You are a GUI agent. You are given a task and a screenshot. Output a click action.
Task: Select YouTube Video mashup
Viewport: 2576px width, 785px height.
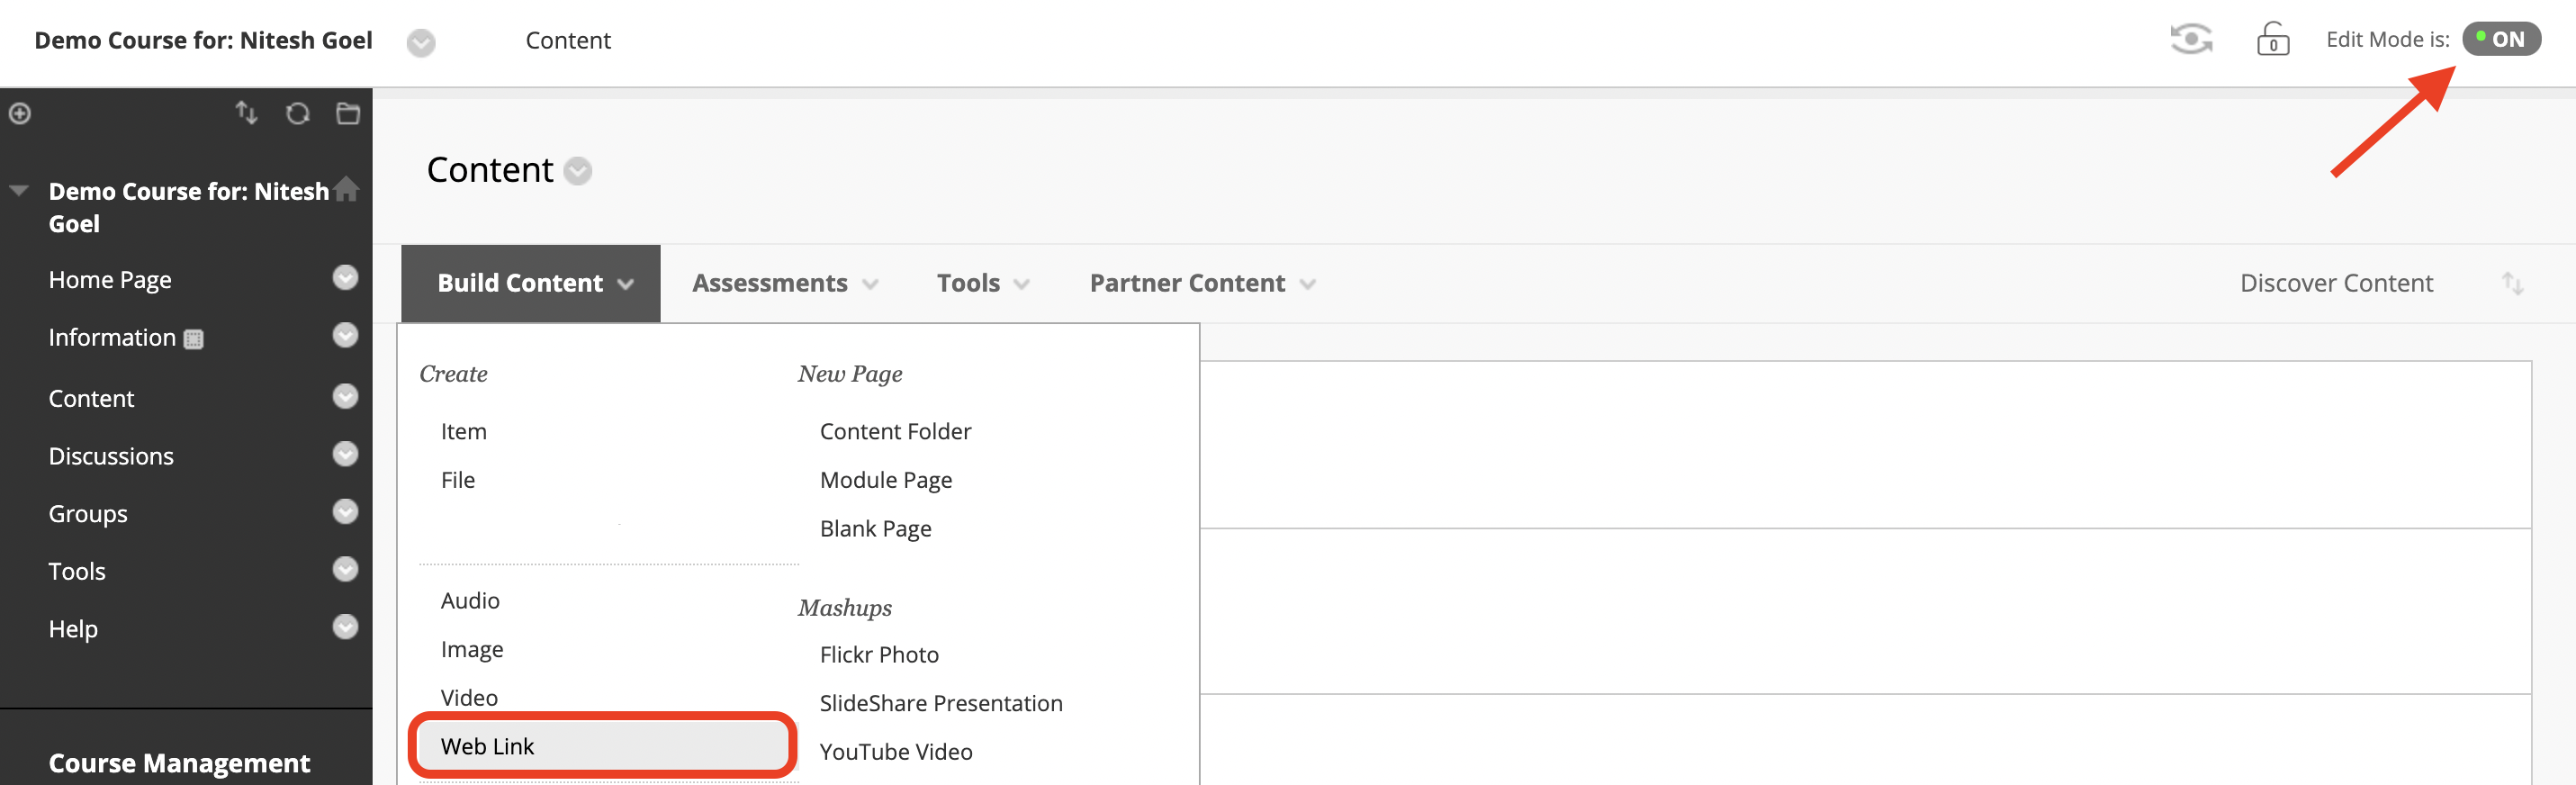[896, 751]
